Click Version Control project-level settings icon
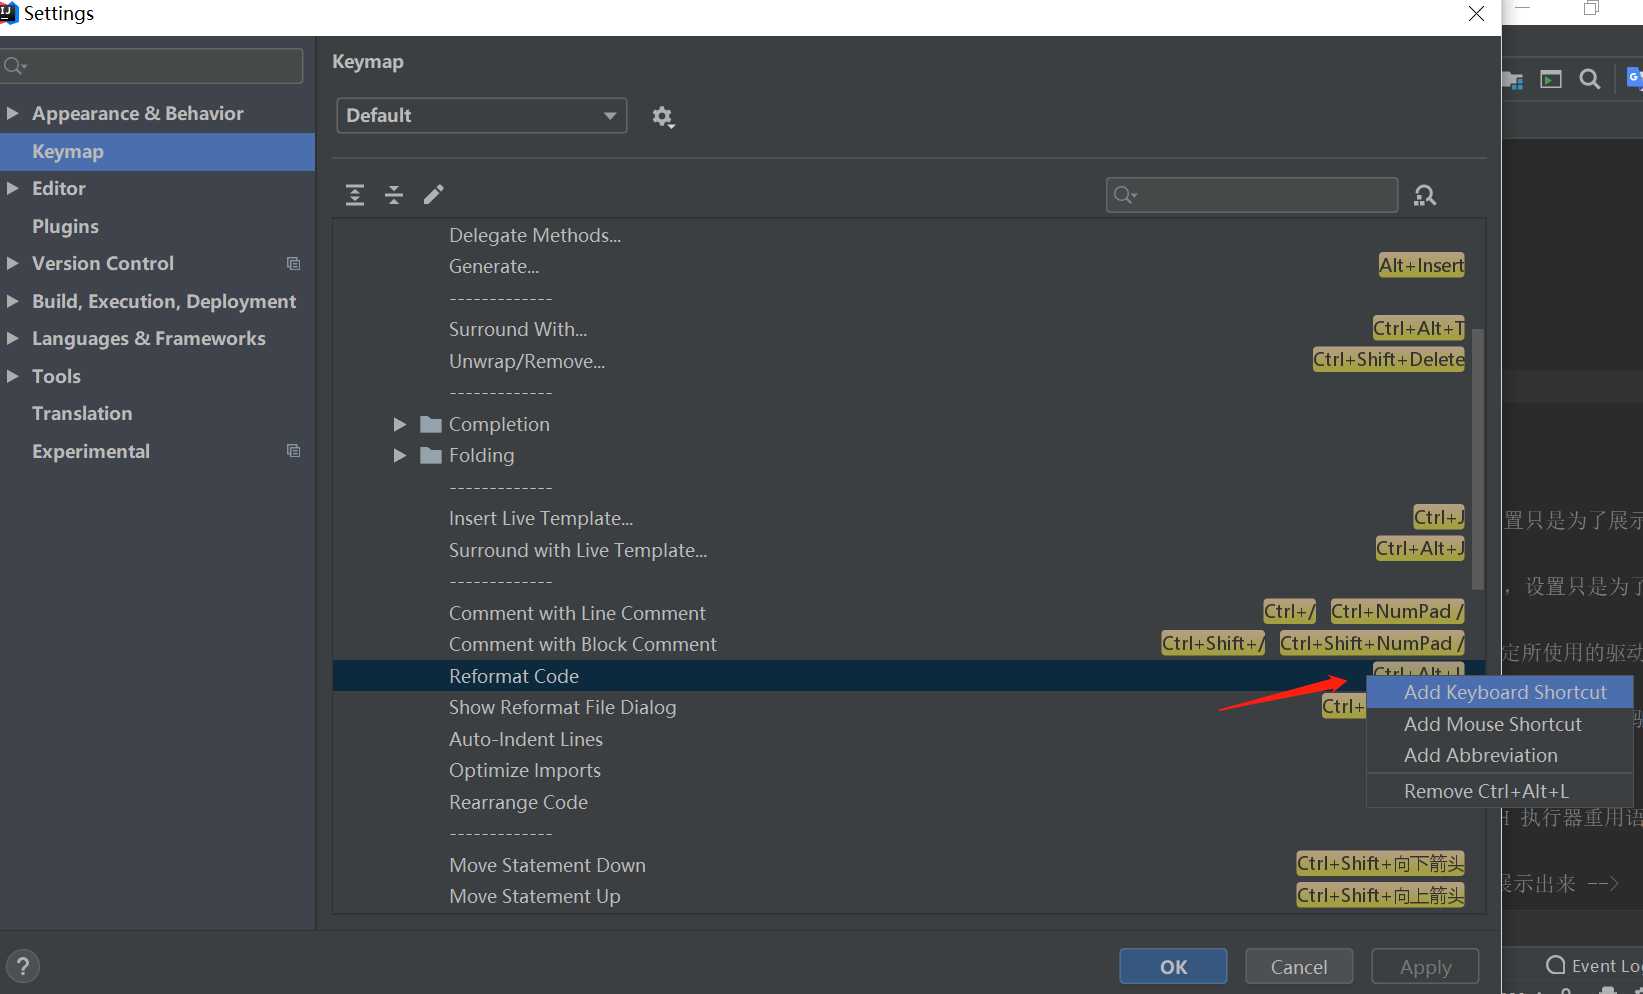The image size is (1643, 994). click(x=293, y=264)
